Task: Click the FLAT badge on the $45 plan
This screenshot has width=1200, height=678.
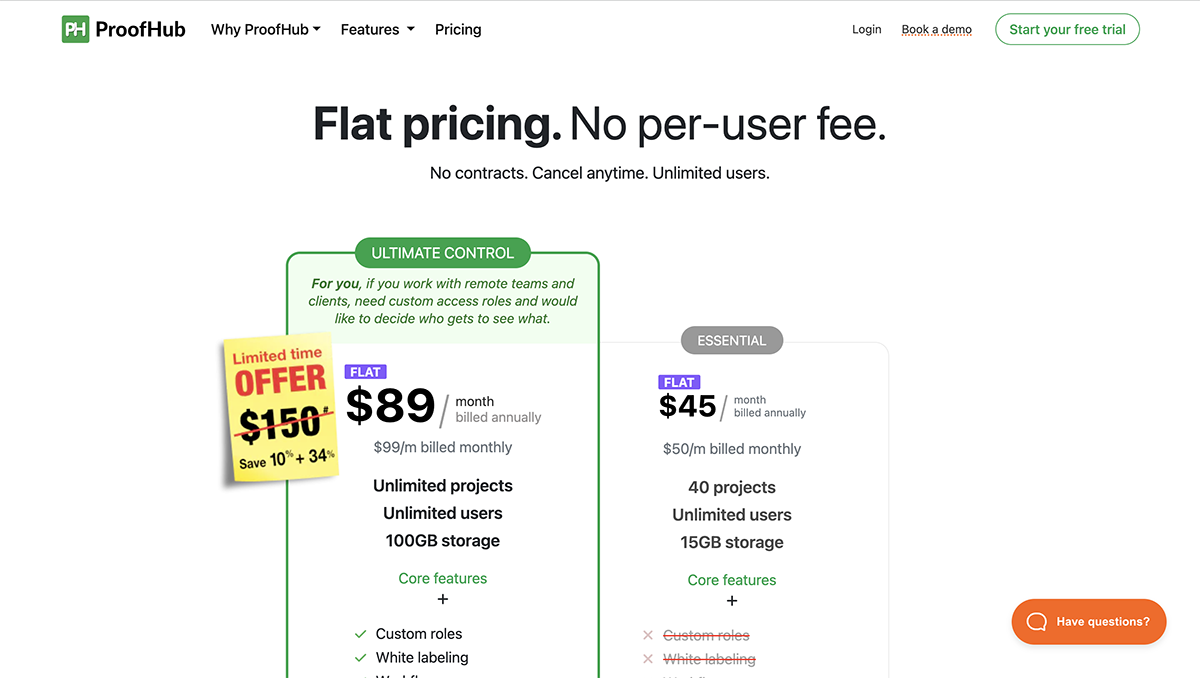Action: (x=679, y=382)
